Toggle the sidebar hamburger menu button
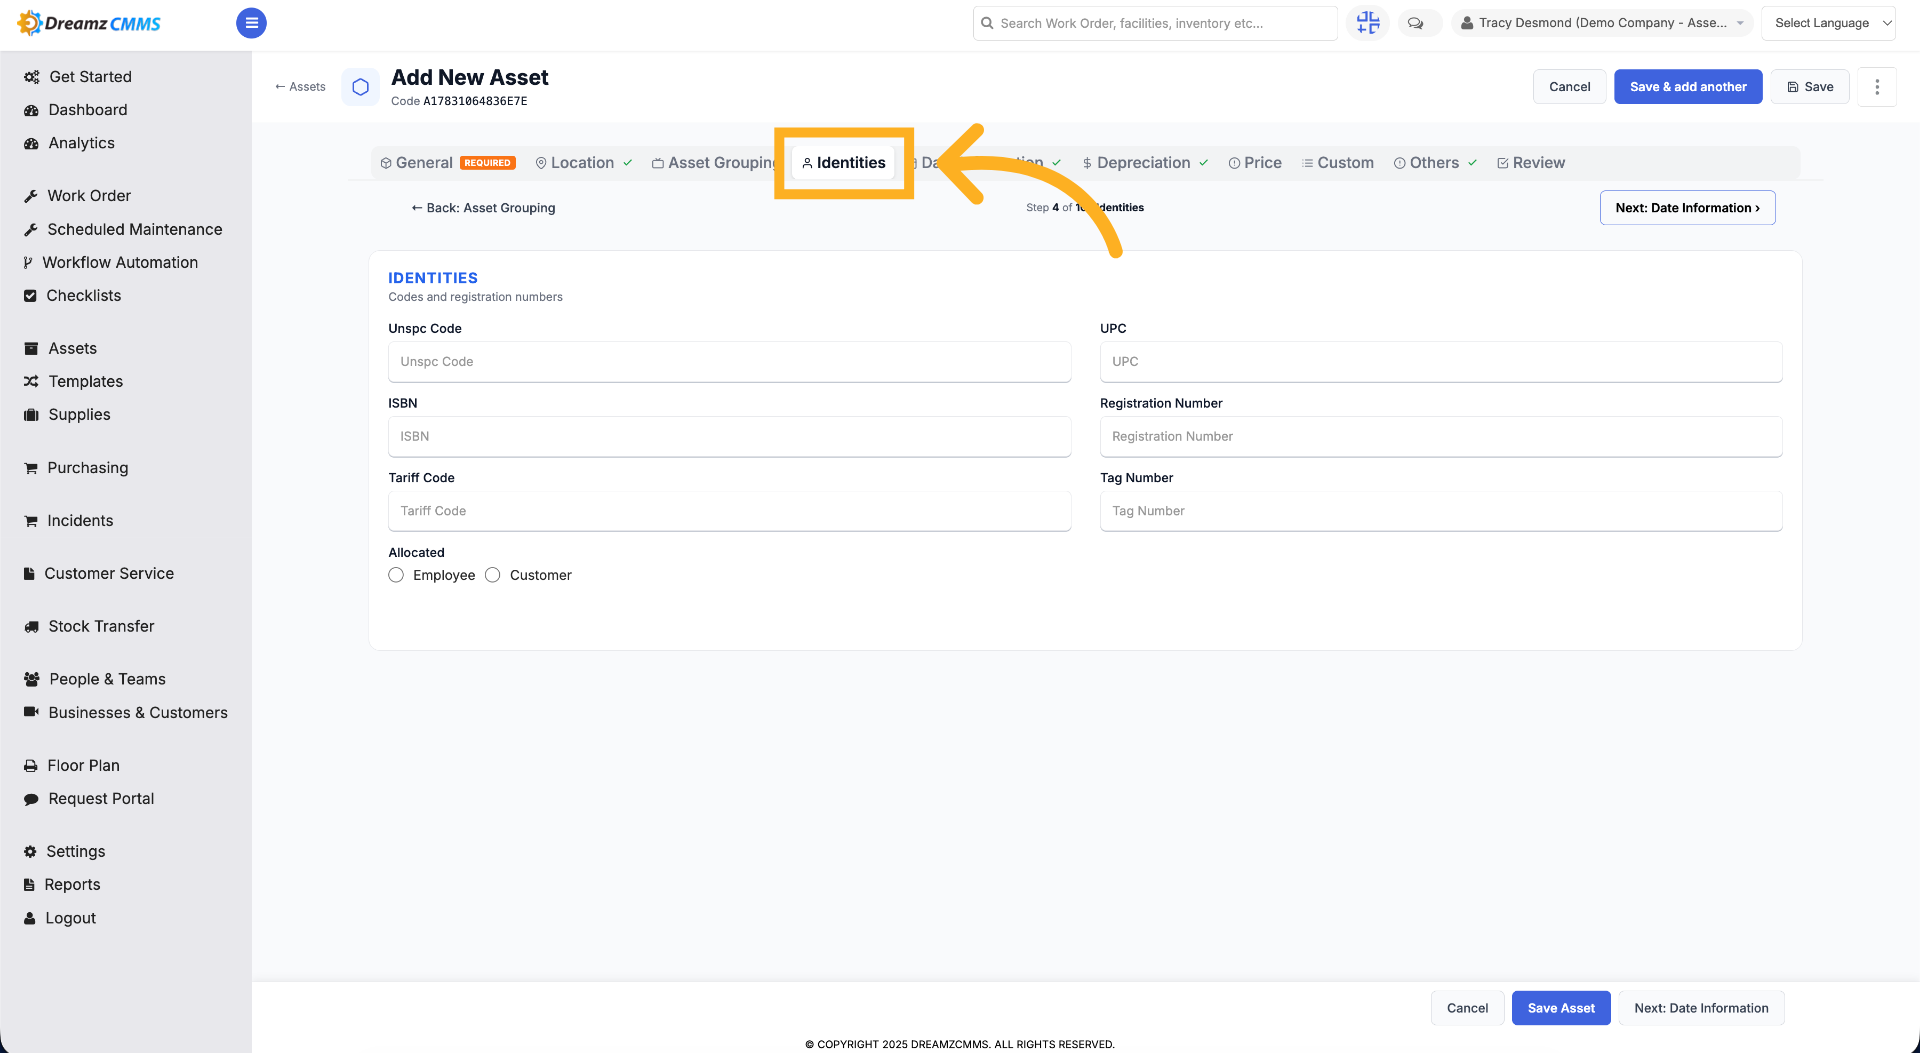The height and width of the screenshot is (1053, 1920). click(x=251, y=23)
